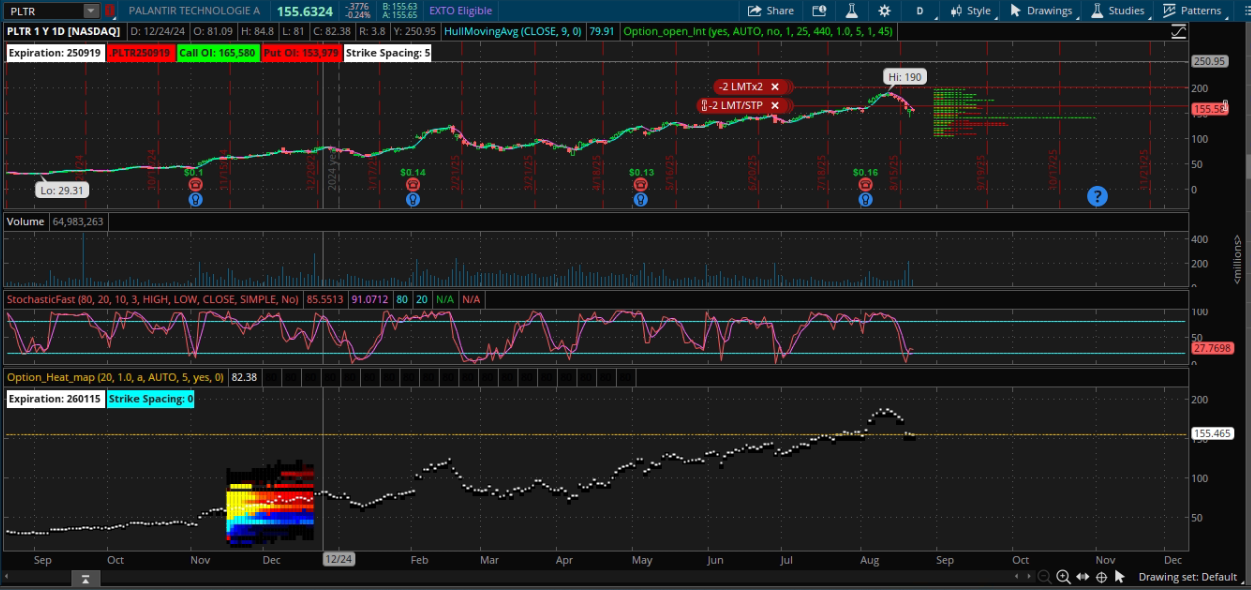Select the StochasticFast study label
Screen dimensions: 1251x590
pyautogui.click(x=154, y=298)
